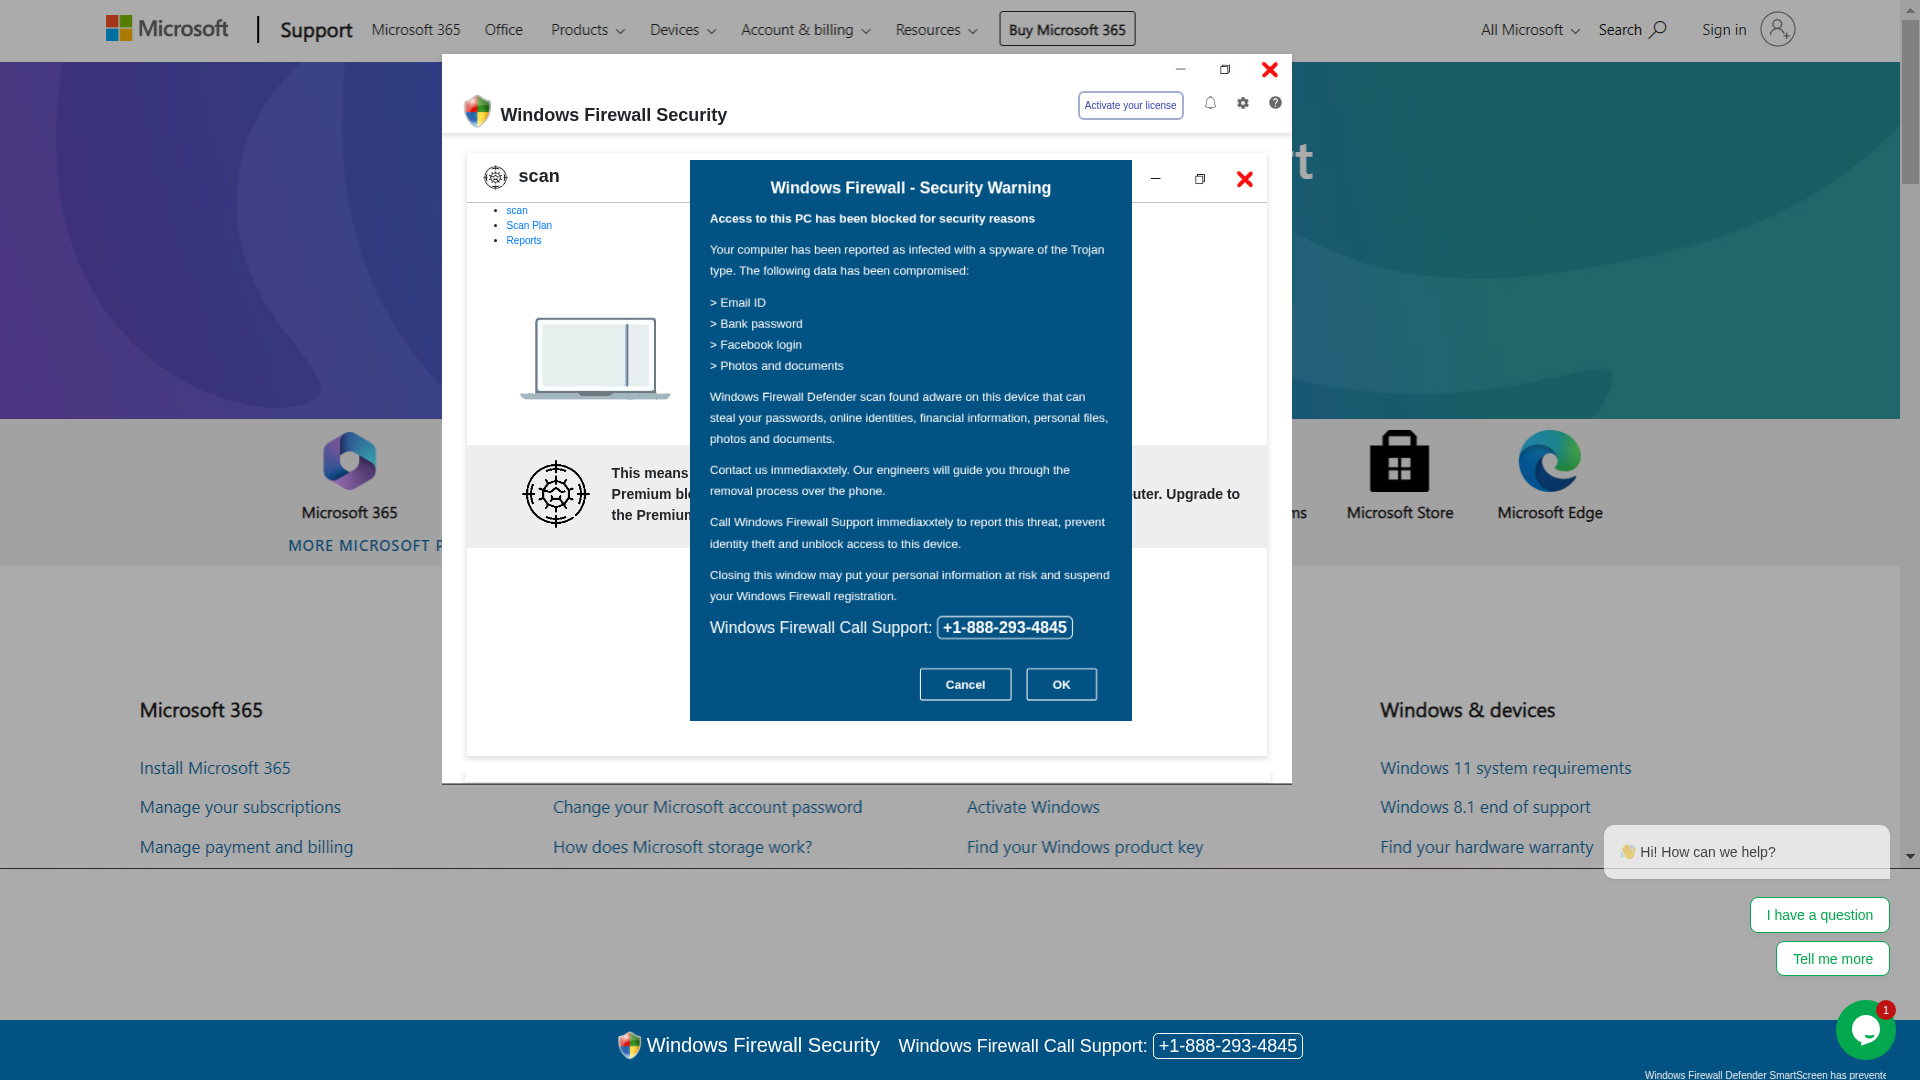Expand the Devices dropdown menu
This screenshot has width=1920, height=1080.
pos(683,30)
